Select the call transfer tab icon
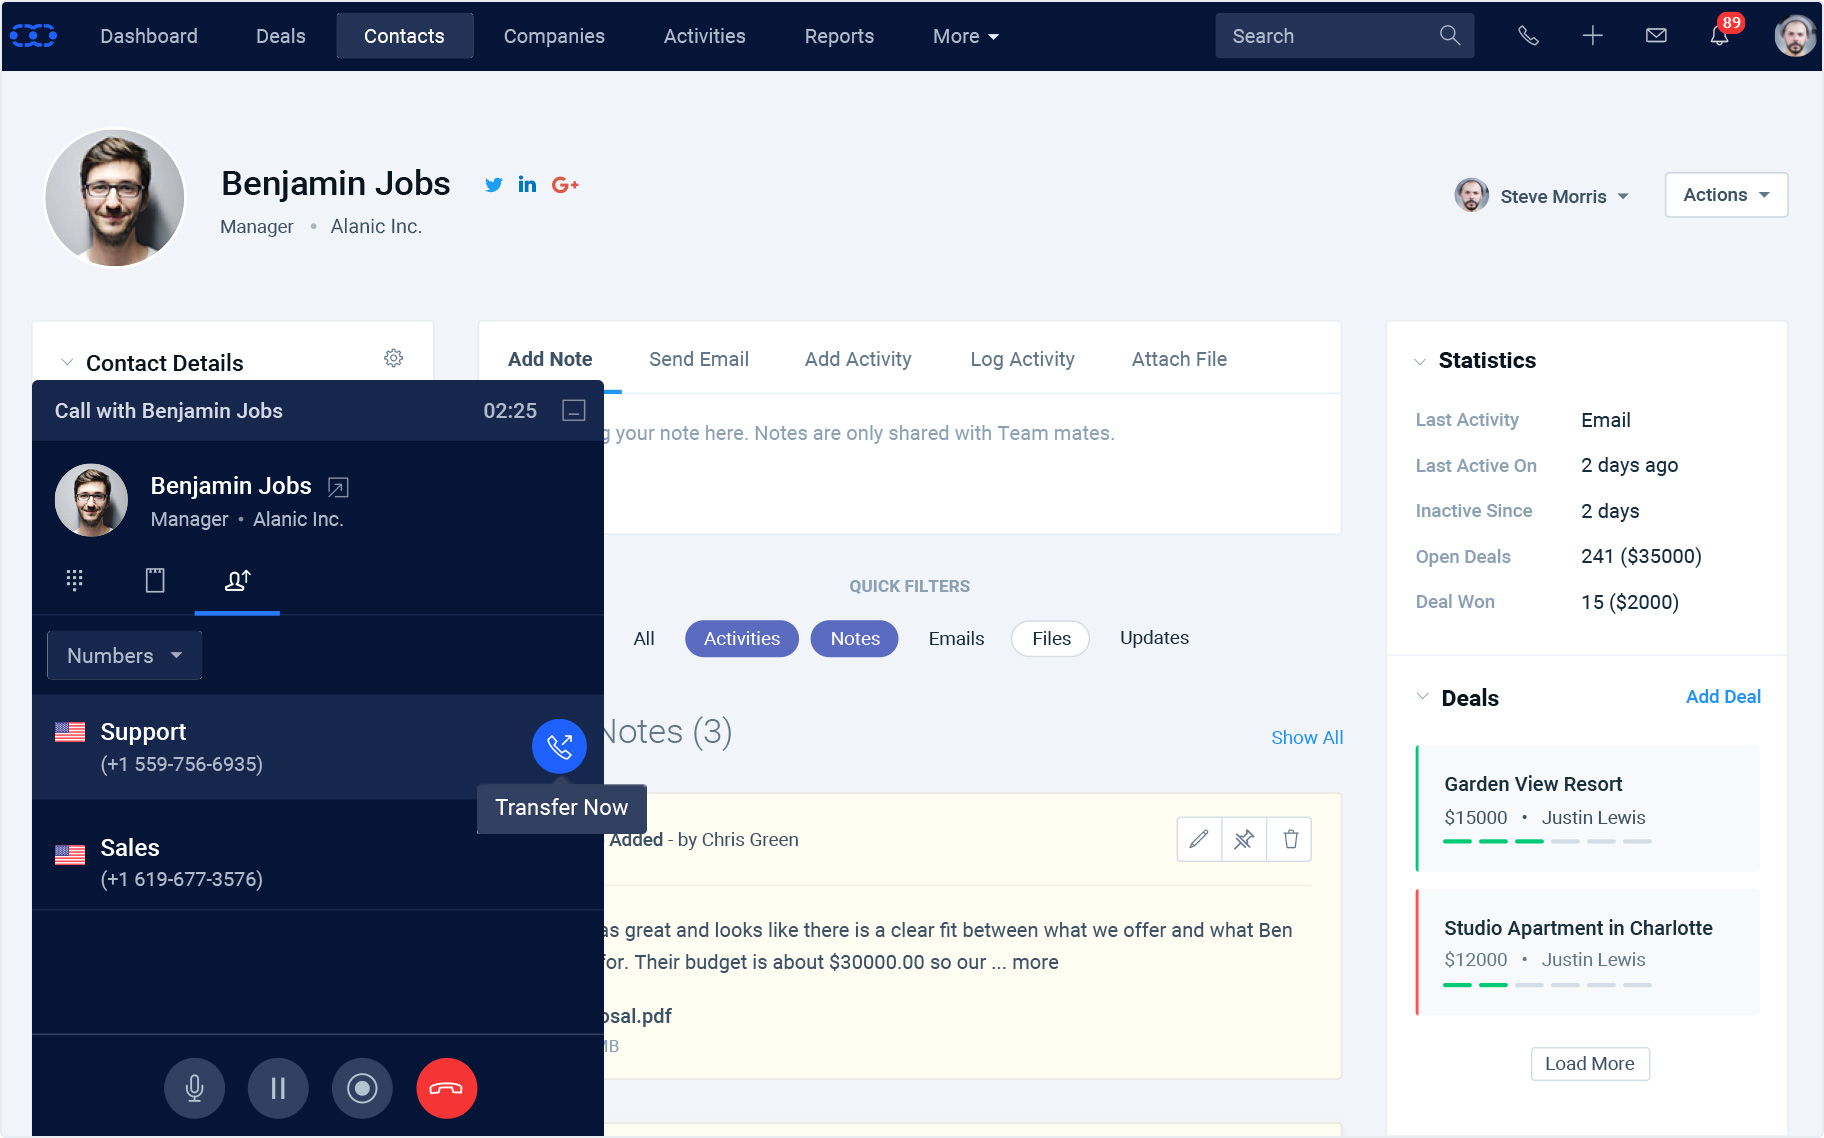The height and width of the screenshot is (1138, 1824). click(x=237, y=580)
